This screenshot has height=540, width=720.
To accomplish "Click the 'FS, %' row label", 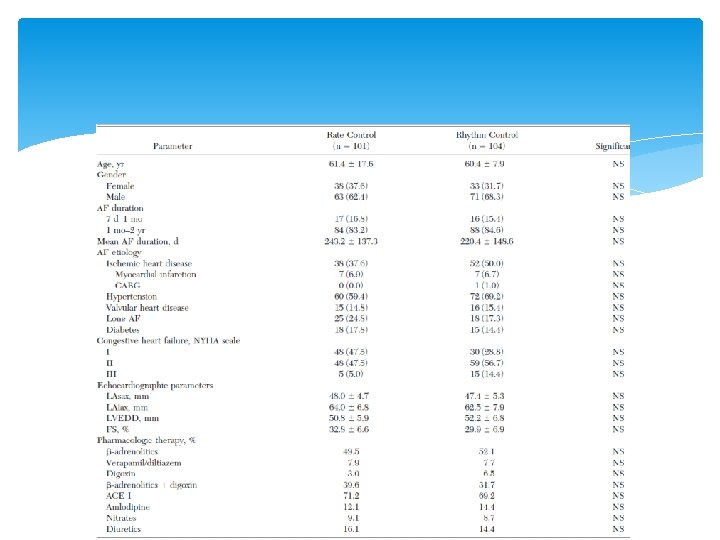I will pyautogui.click(x=118, y=429).
